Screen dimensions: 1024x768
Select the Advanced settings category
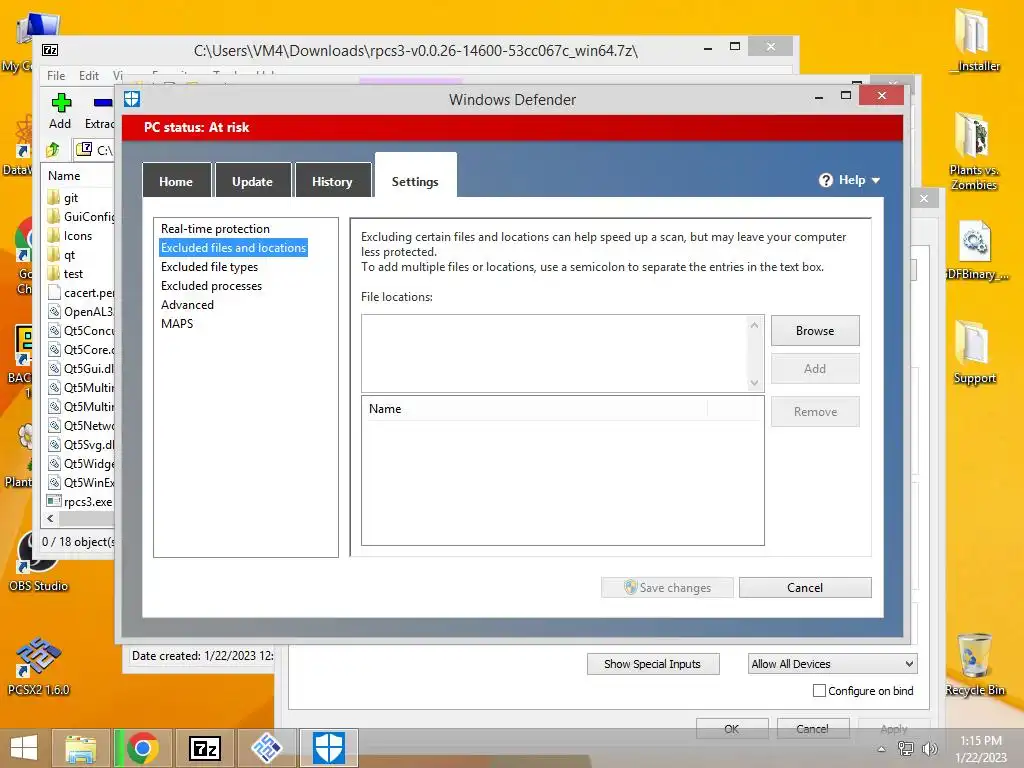coord(187,304)
